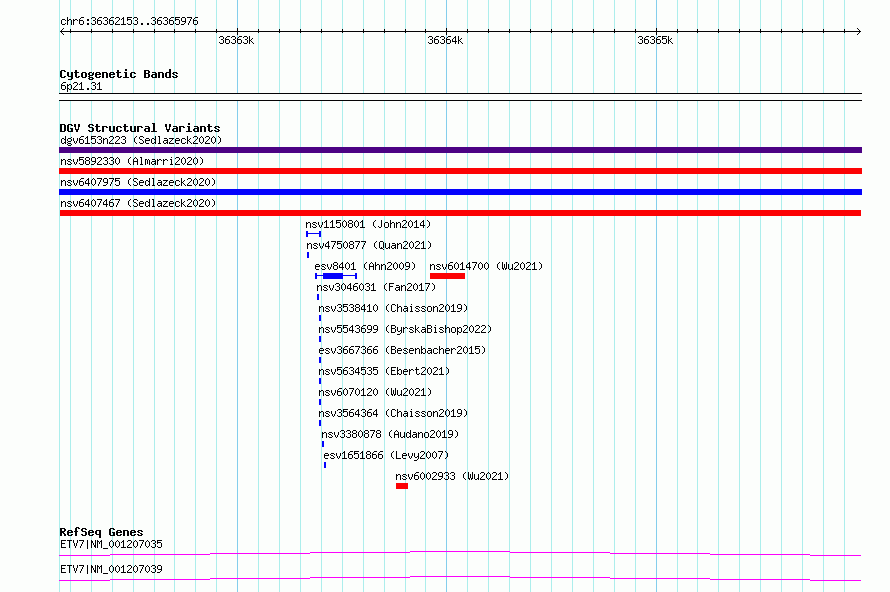Click the ETV7|NM_001207035 gene label
Screen dimensions: 890x592
111,544
